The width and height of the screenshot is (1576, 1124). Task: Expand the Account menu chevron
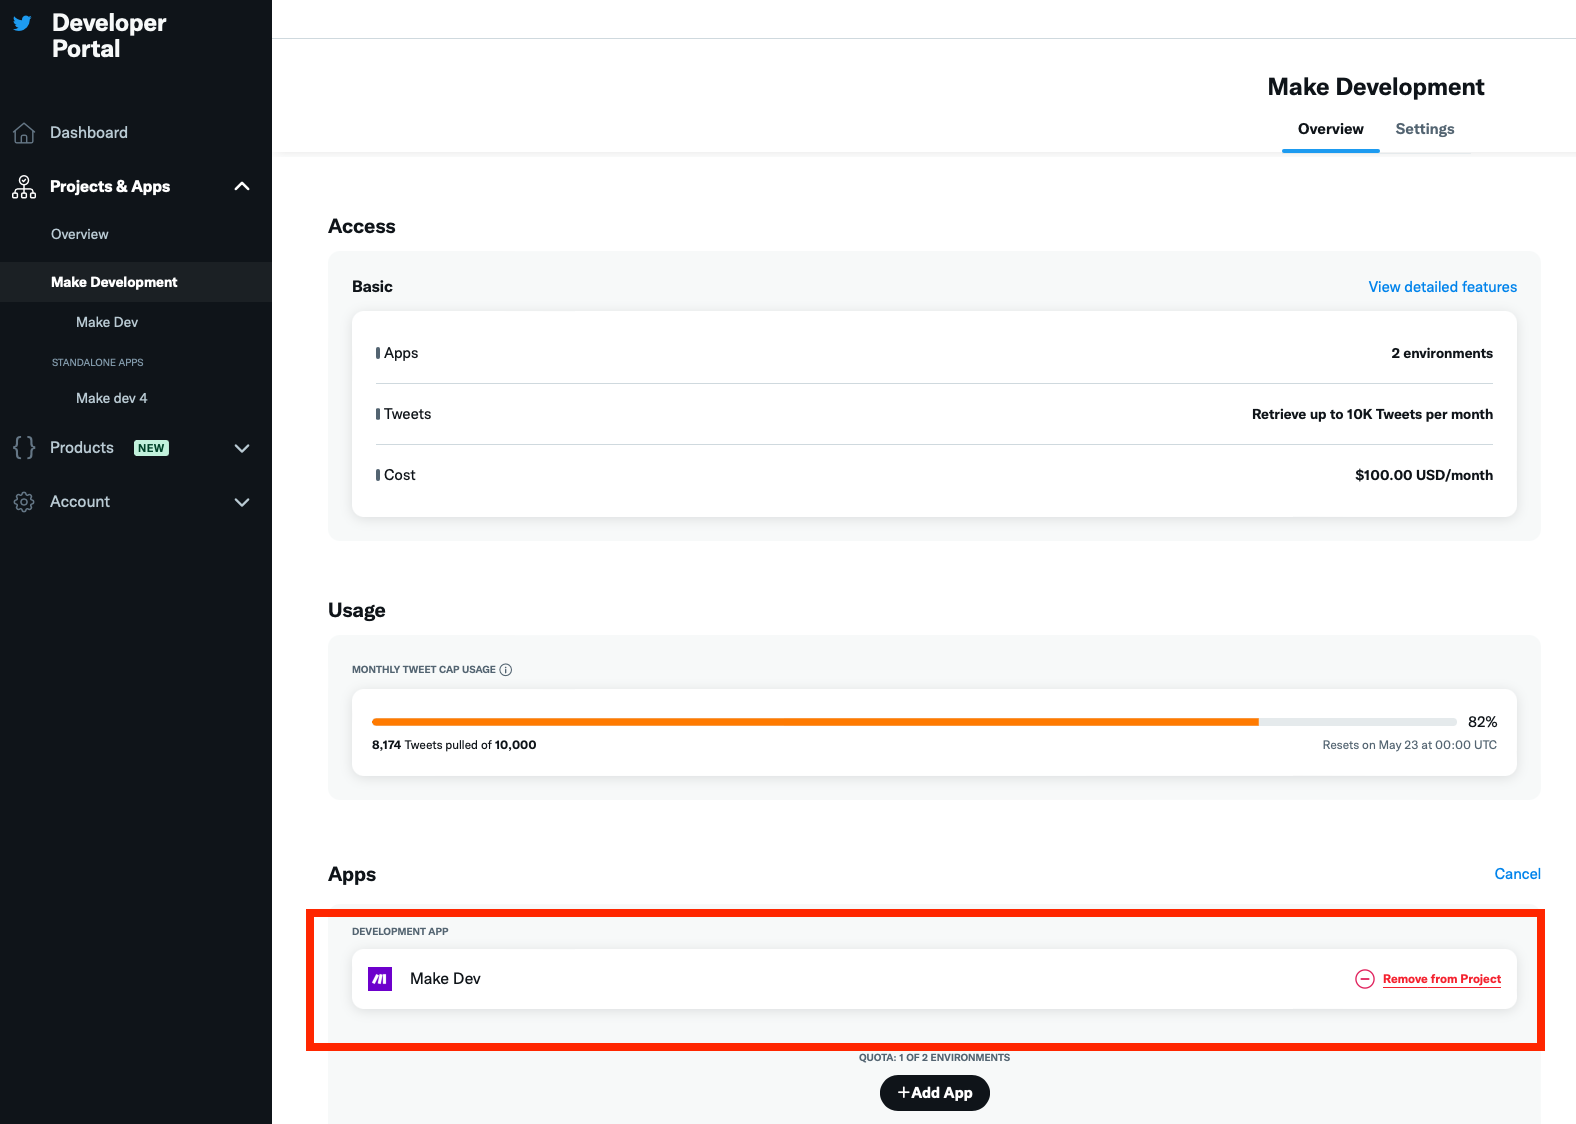pyautogui.click(x=242, y=502)
